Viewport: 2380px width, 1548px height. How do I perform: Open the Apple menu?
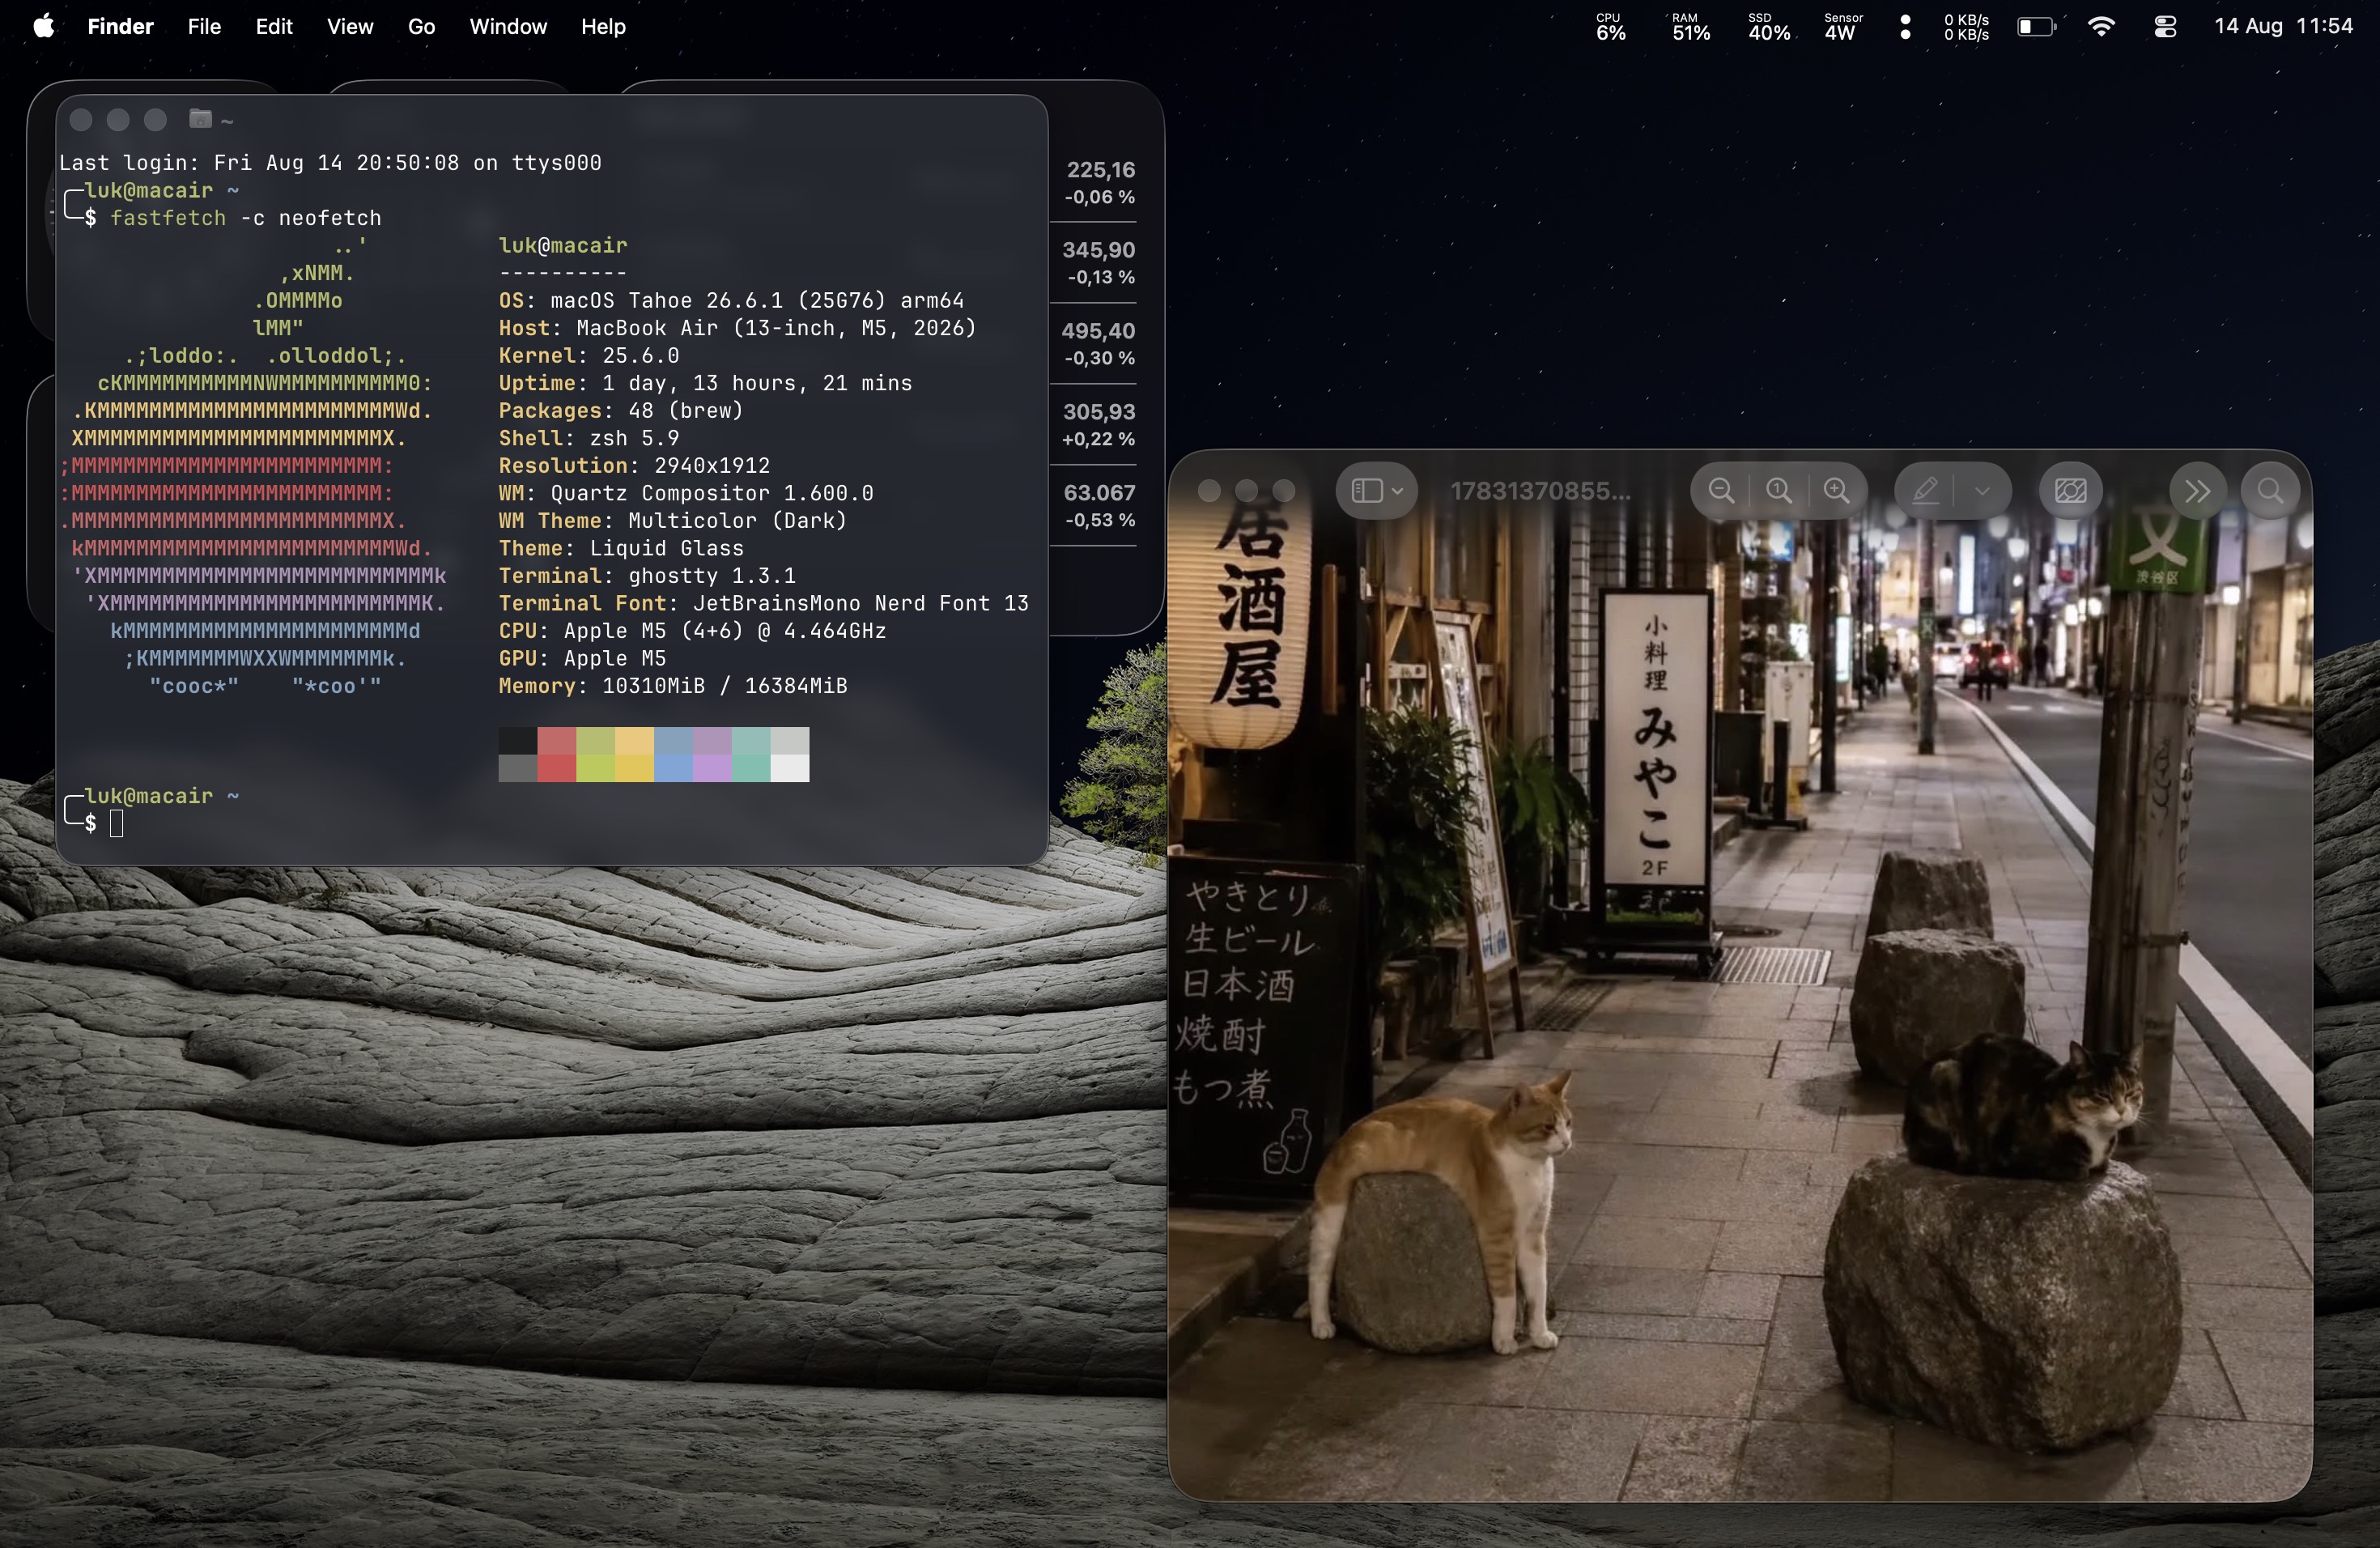coord(43,26)
